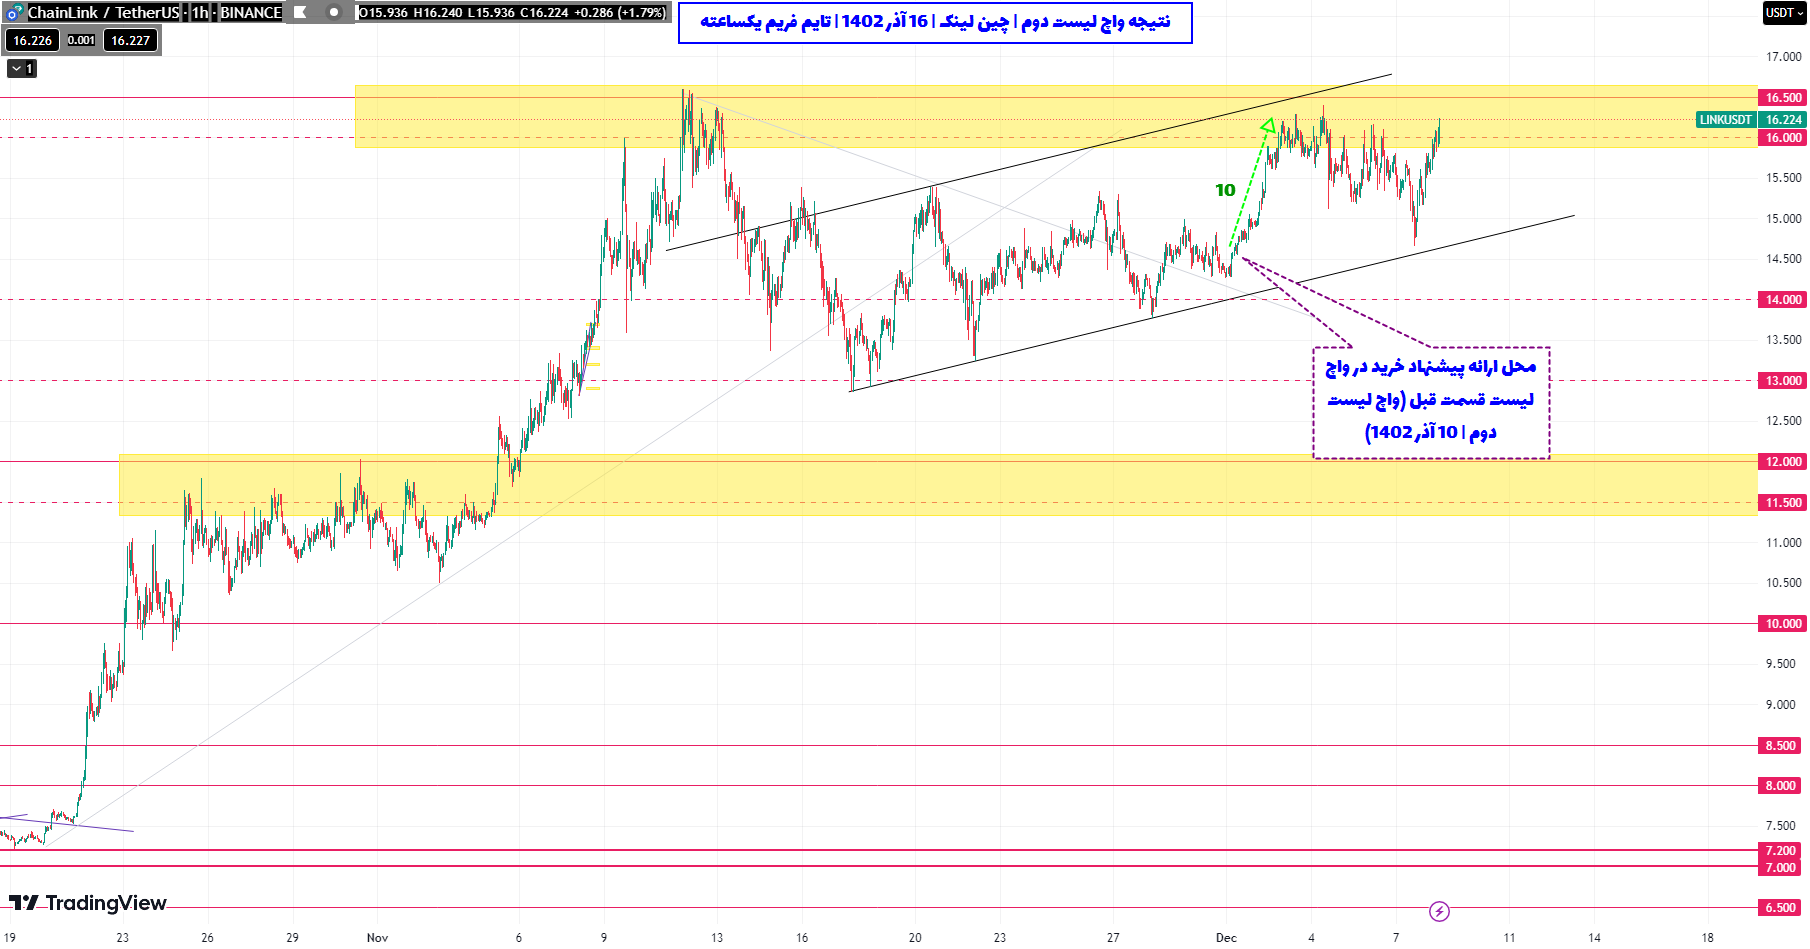The height and width of the screenshot is (949, 1810).
Task: Select the blue Persian title text box
Action: click(x=935, y=22)
